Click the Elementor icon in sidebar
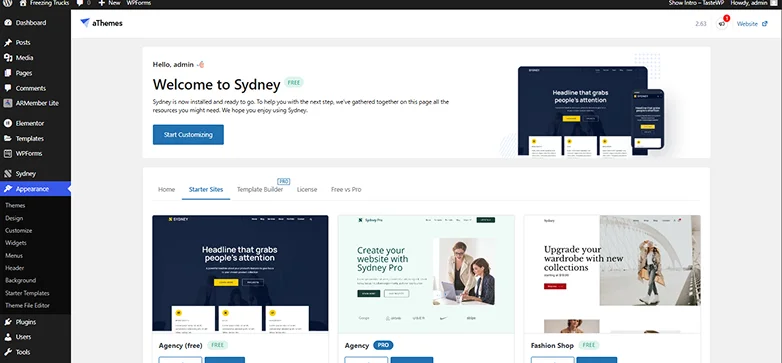This screenshot has height=363, width=782. point(8,123)
